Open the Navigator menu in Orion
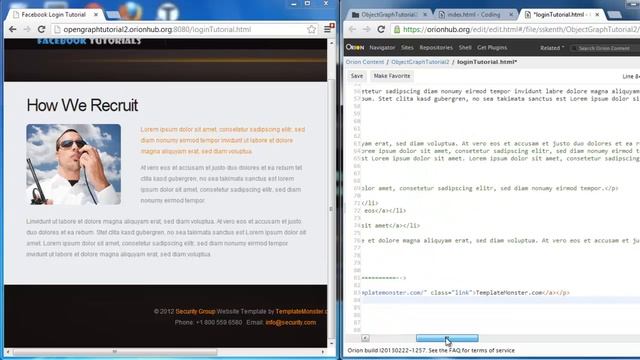The height and width of the screenshot is (360, 640). [x=382, y=48]
